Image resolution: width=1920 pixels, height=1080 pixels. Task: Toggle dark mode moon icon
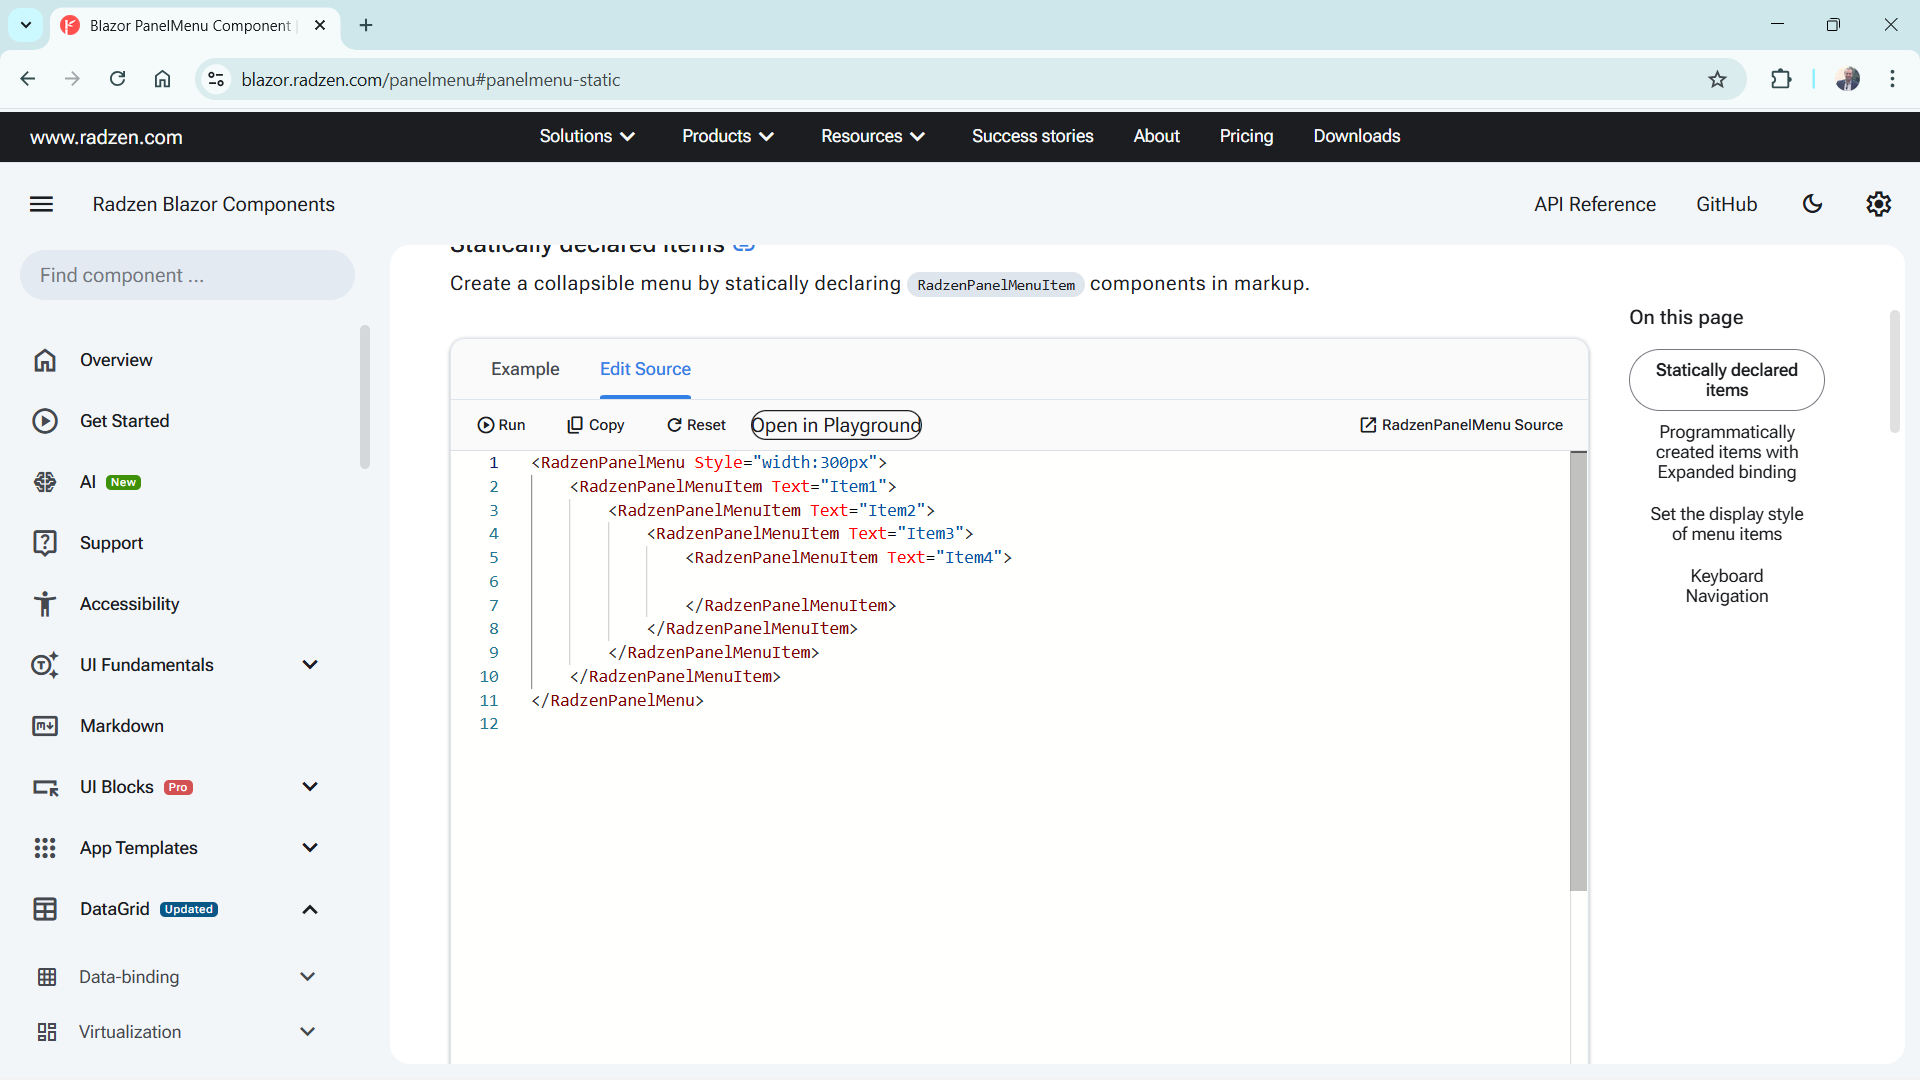pyautogui.click(x=1812, y=204)
